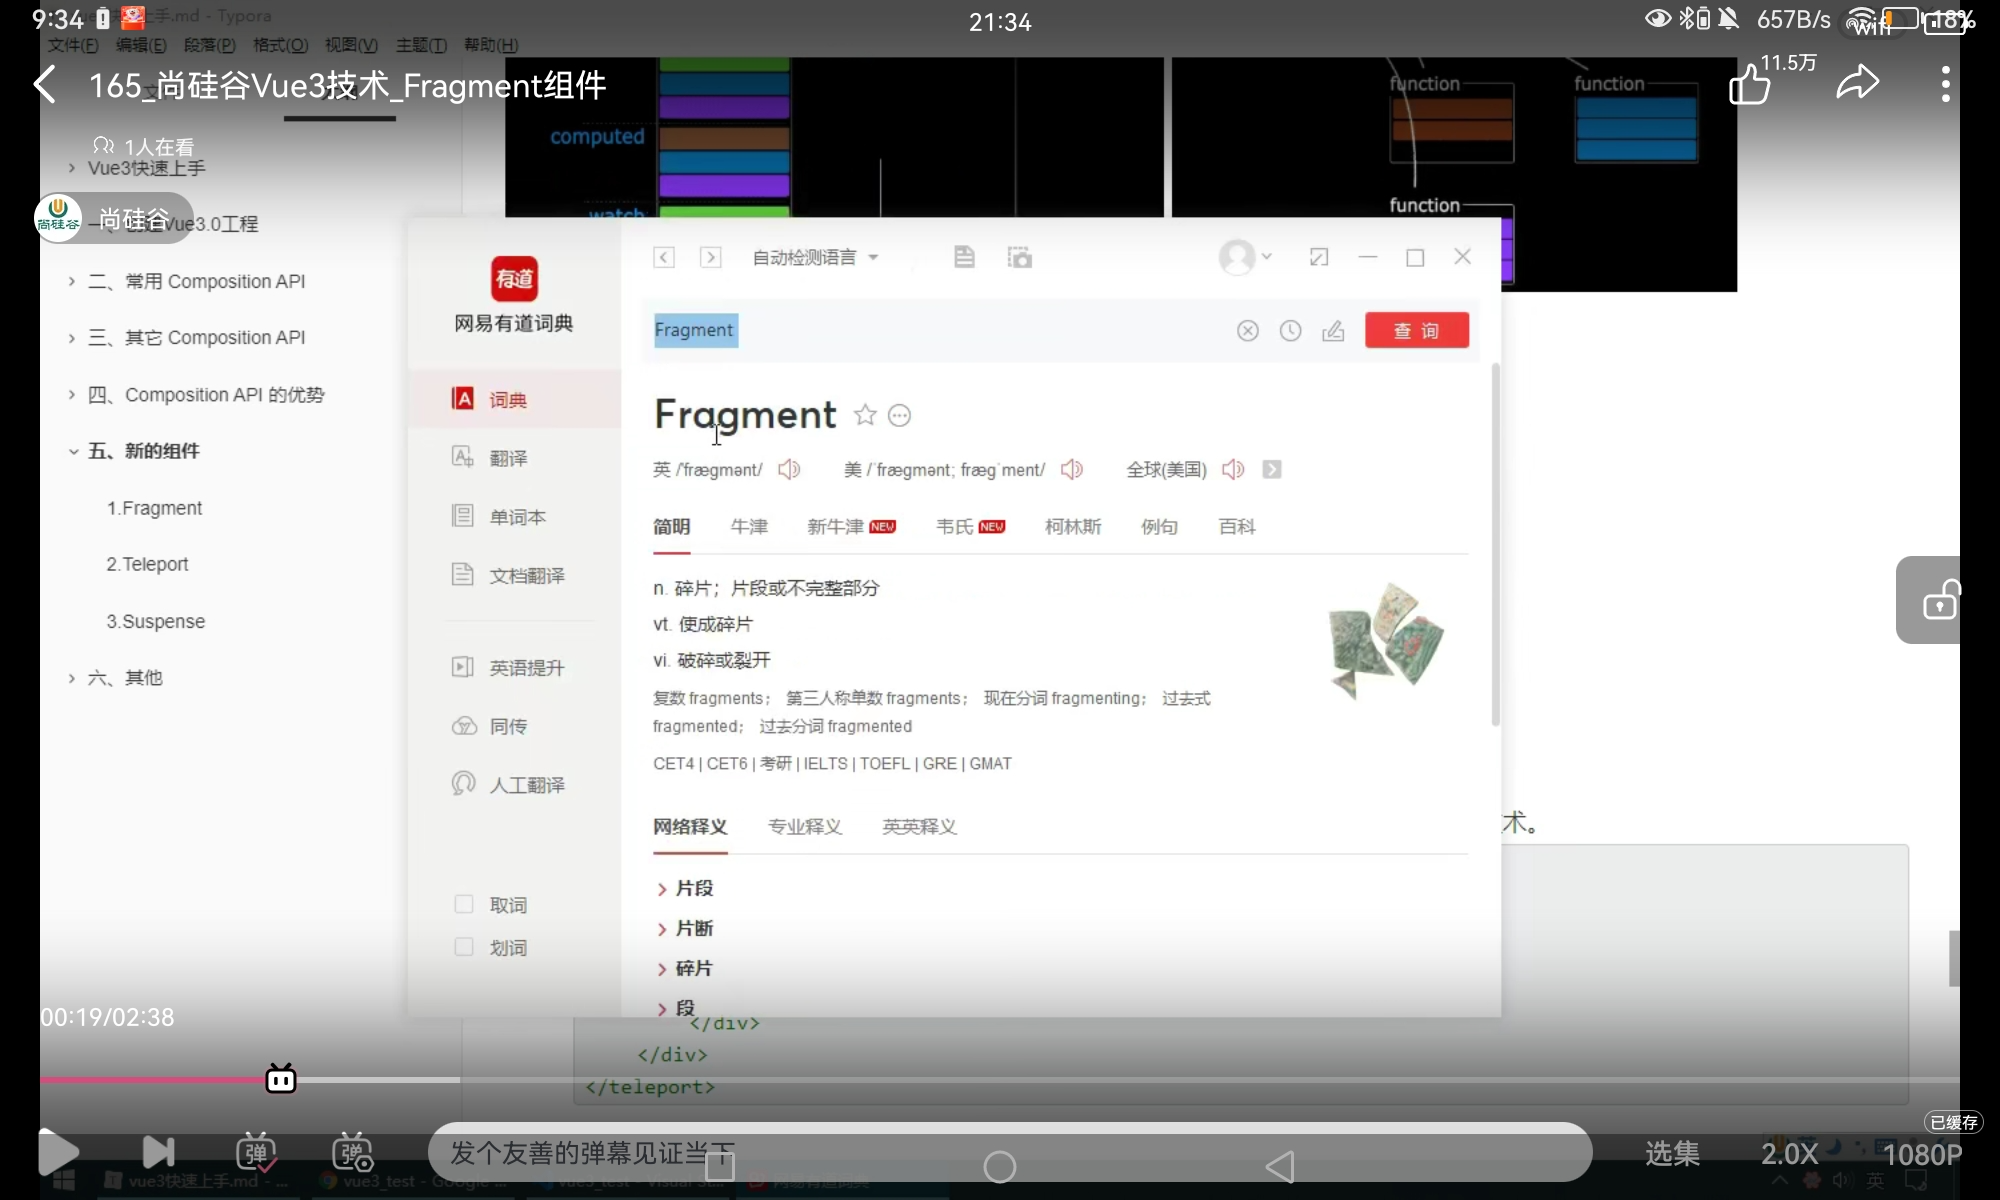This screenshot has width=2000, height=1200.
Task: Enable the 取词 checkbox
Action: tap(464, 904)
